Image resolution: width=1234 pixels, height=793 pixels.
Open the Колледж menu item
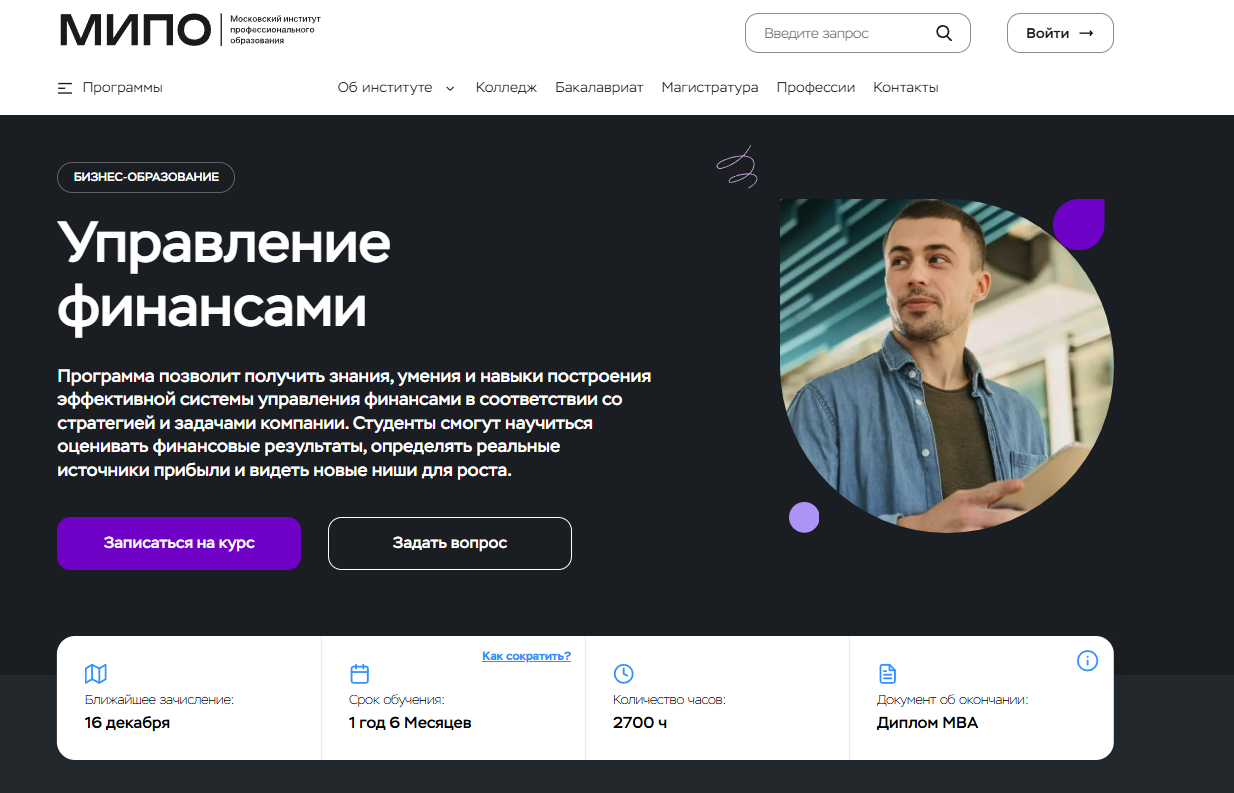pos(506,88)
